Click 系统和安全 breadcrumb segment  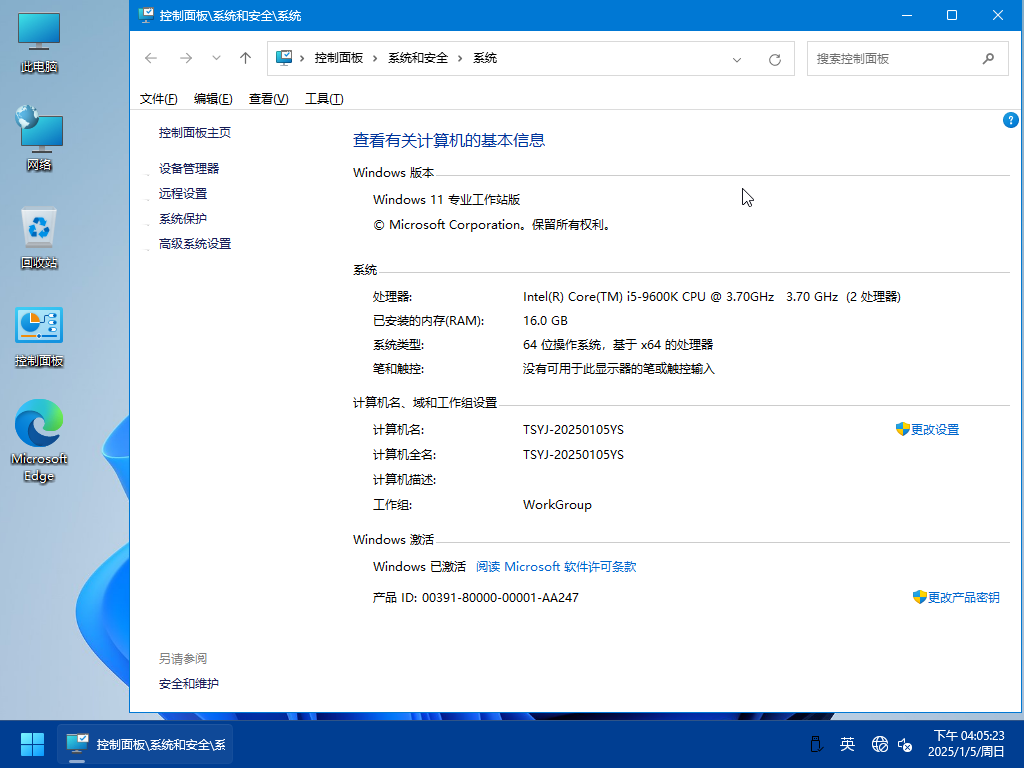(x=418, y=58)
